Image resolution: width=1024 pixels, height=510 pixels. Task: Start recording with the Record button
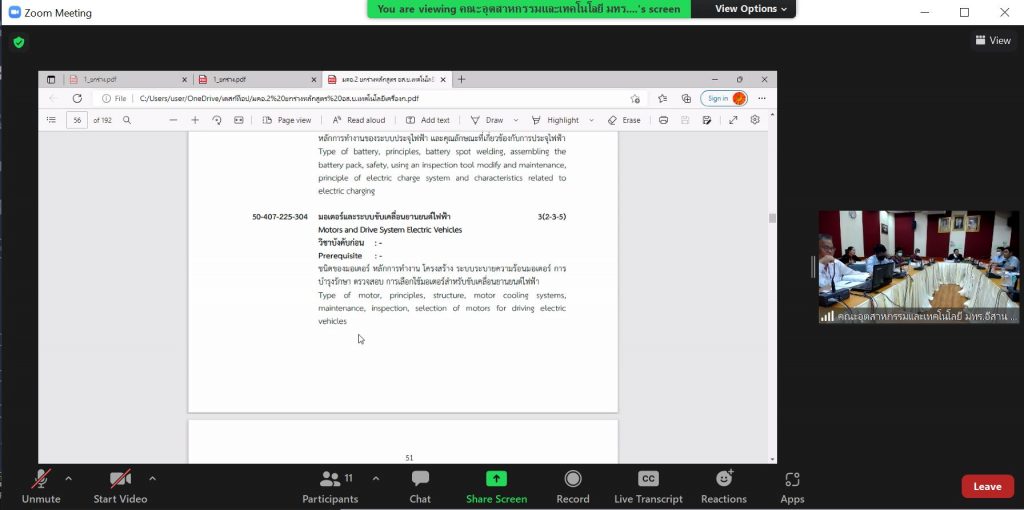(572, 487)
